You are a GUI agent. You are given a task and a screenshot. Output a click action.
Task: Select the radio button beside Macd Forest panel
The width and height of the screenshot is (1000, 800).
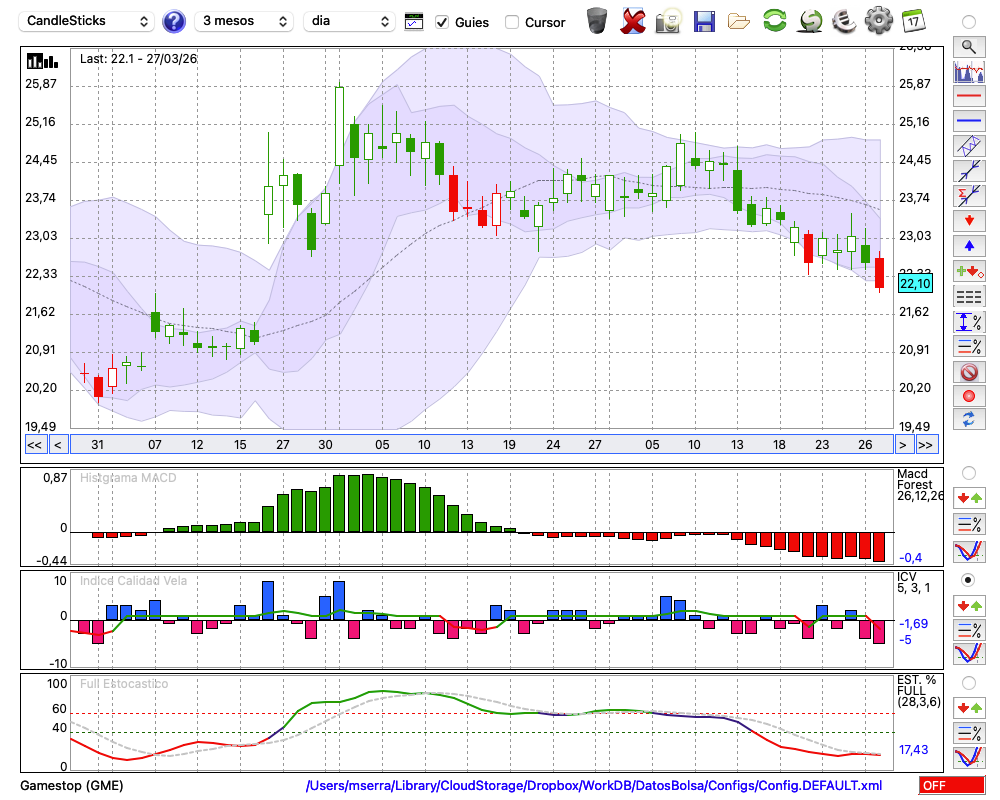(x=968, y=472)
